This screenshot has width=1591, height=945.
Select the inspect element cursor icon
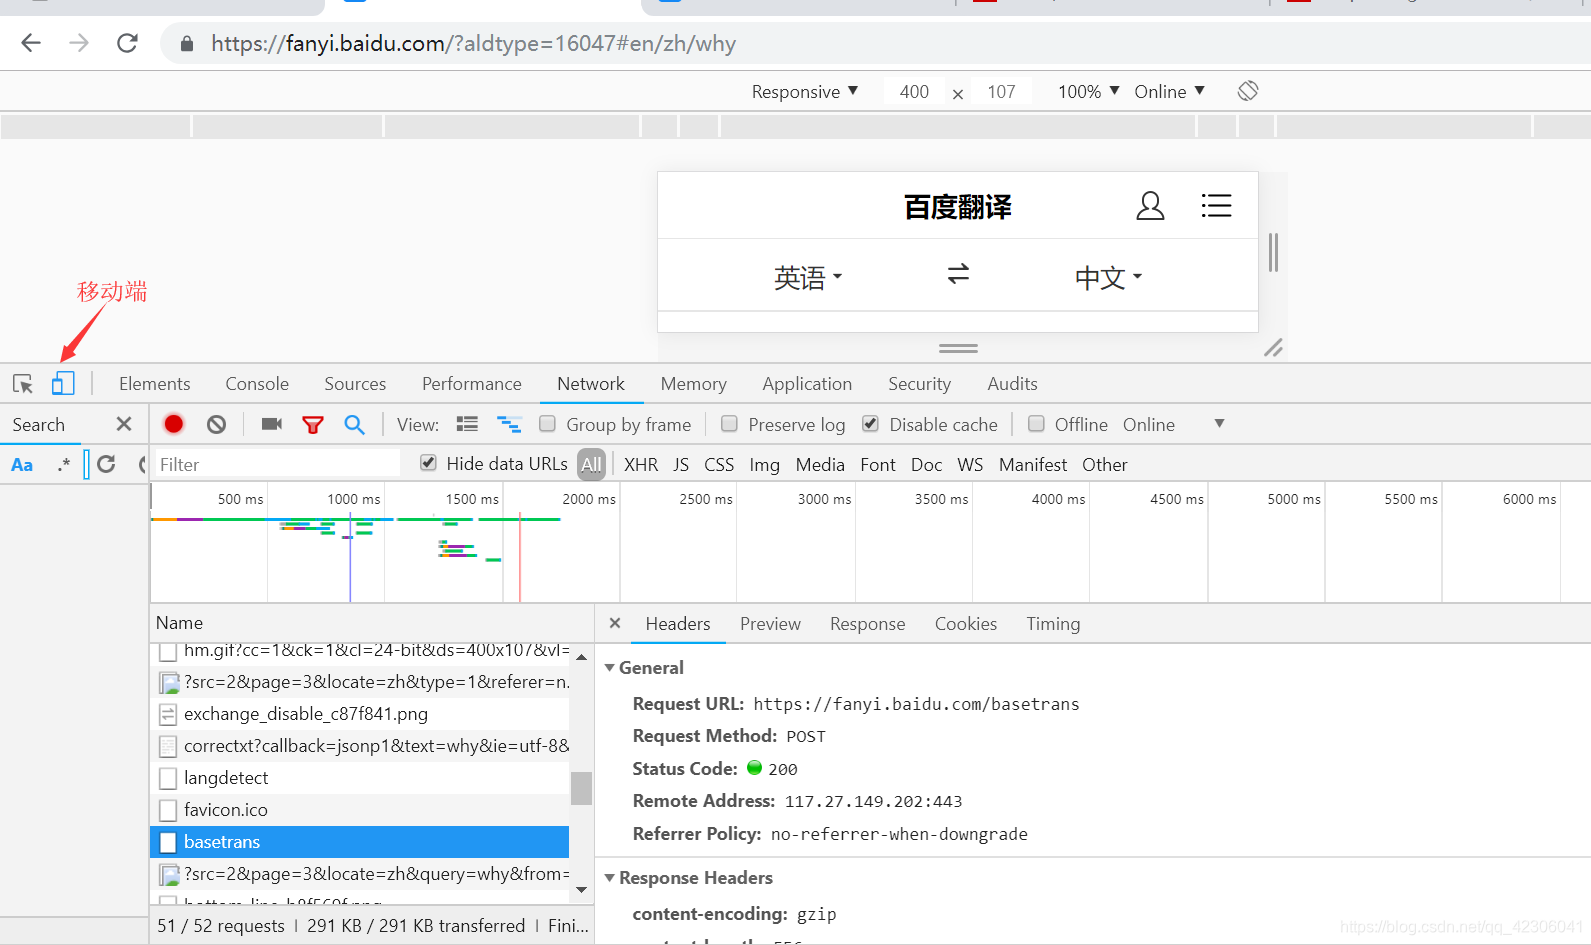pos(23,384)
